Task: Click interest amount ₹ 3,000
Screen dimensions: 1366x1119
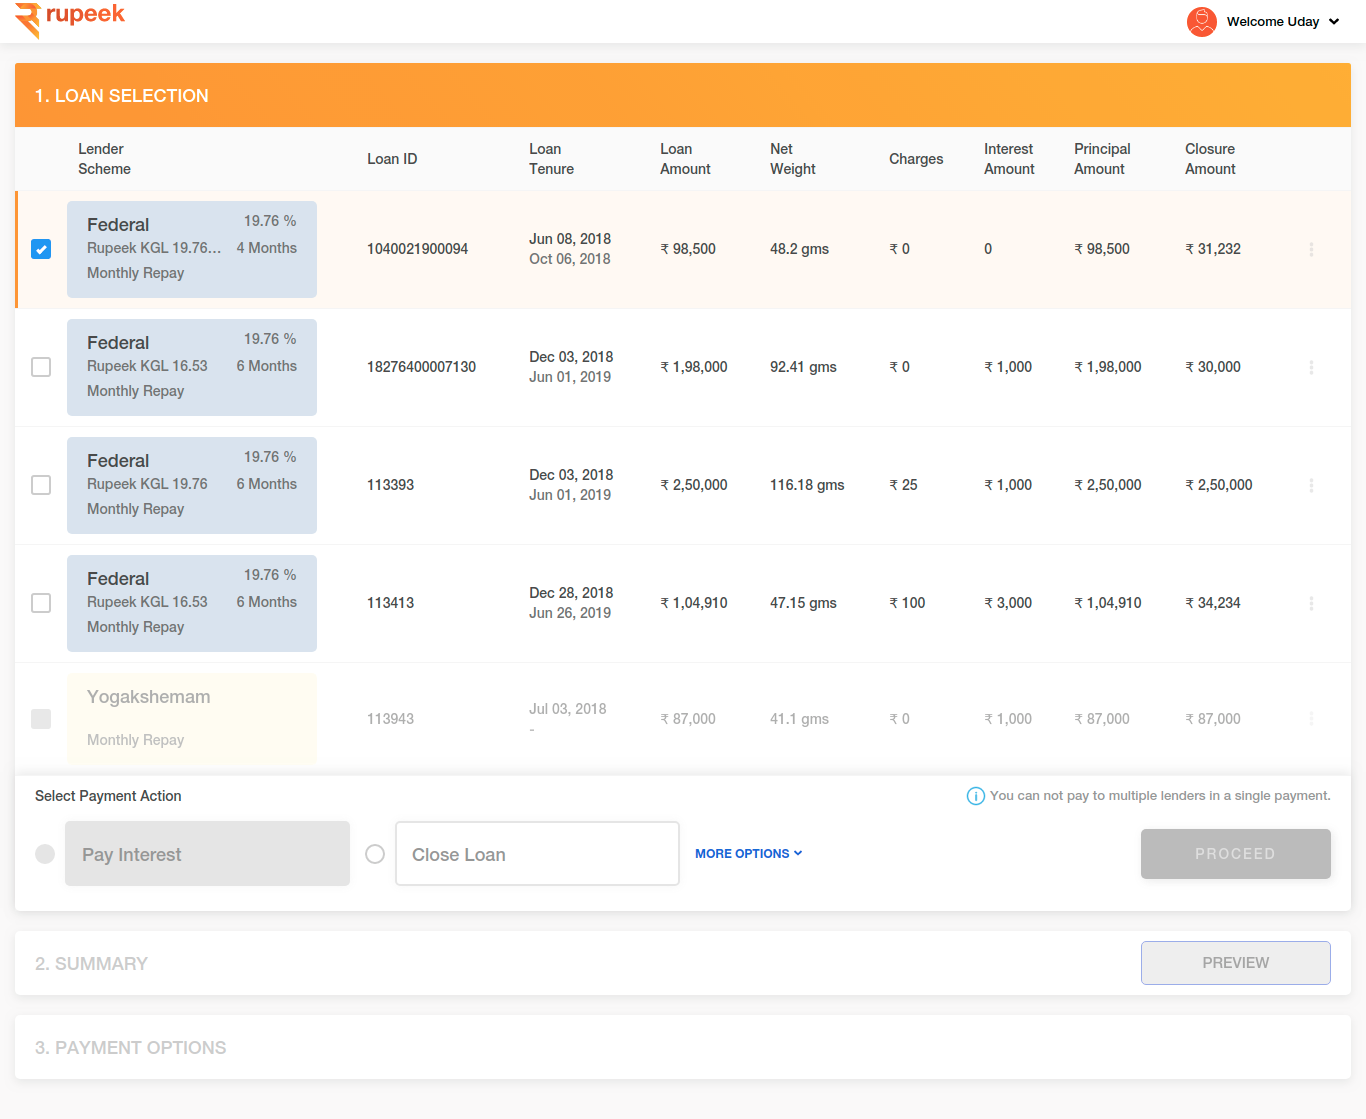Action: 1008,603
